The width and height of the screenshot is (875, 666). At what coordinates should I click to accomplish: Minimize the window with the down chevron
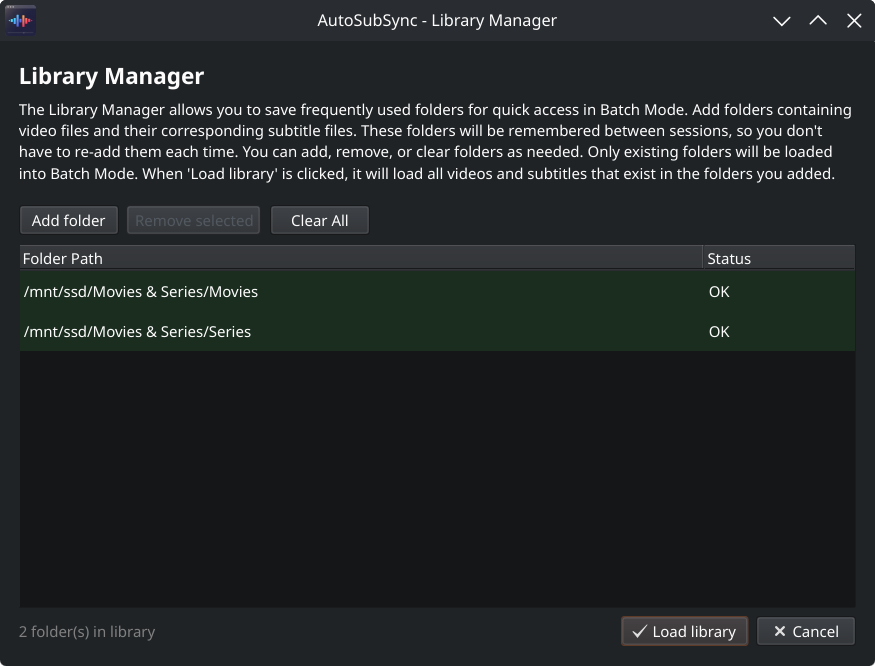tap(782, 21)
